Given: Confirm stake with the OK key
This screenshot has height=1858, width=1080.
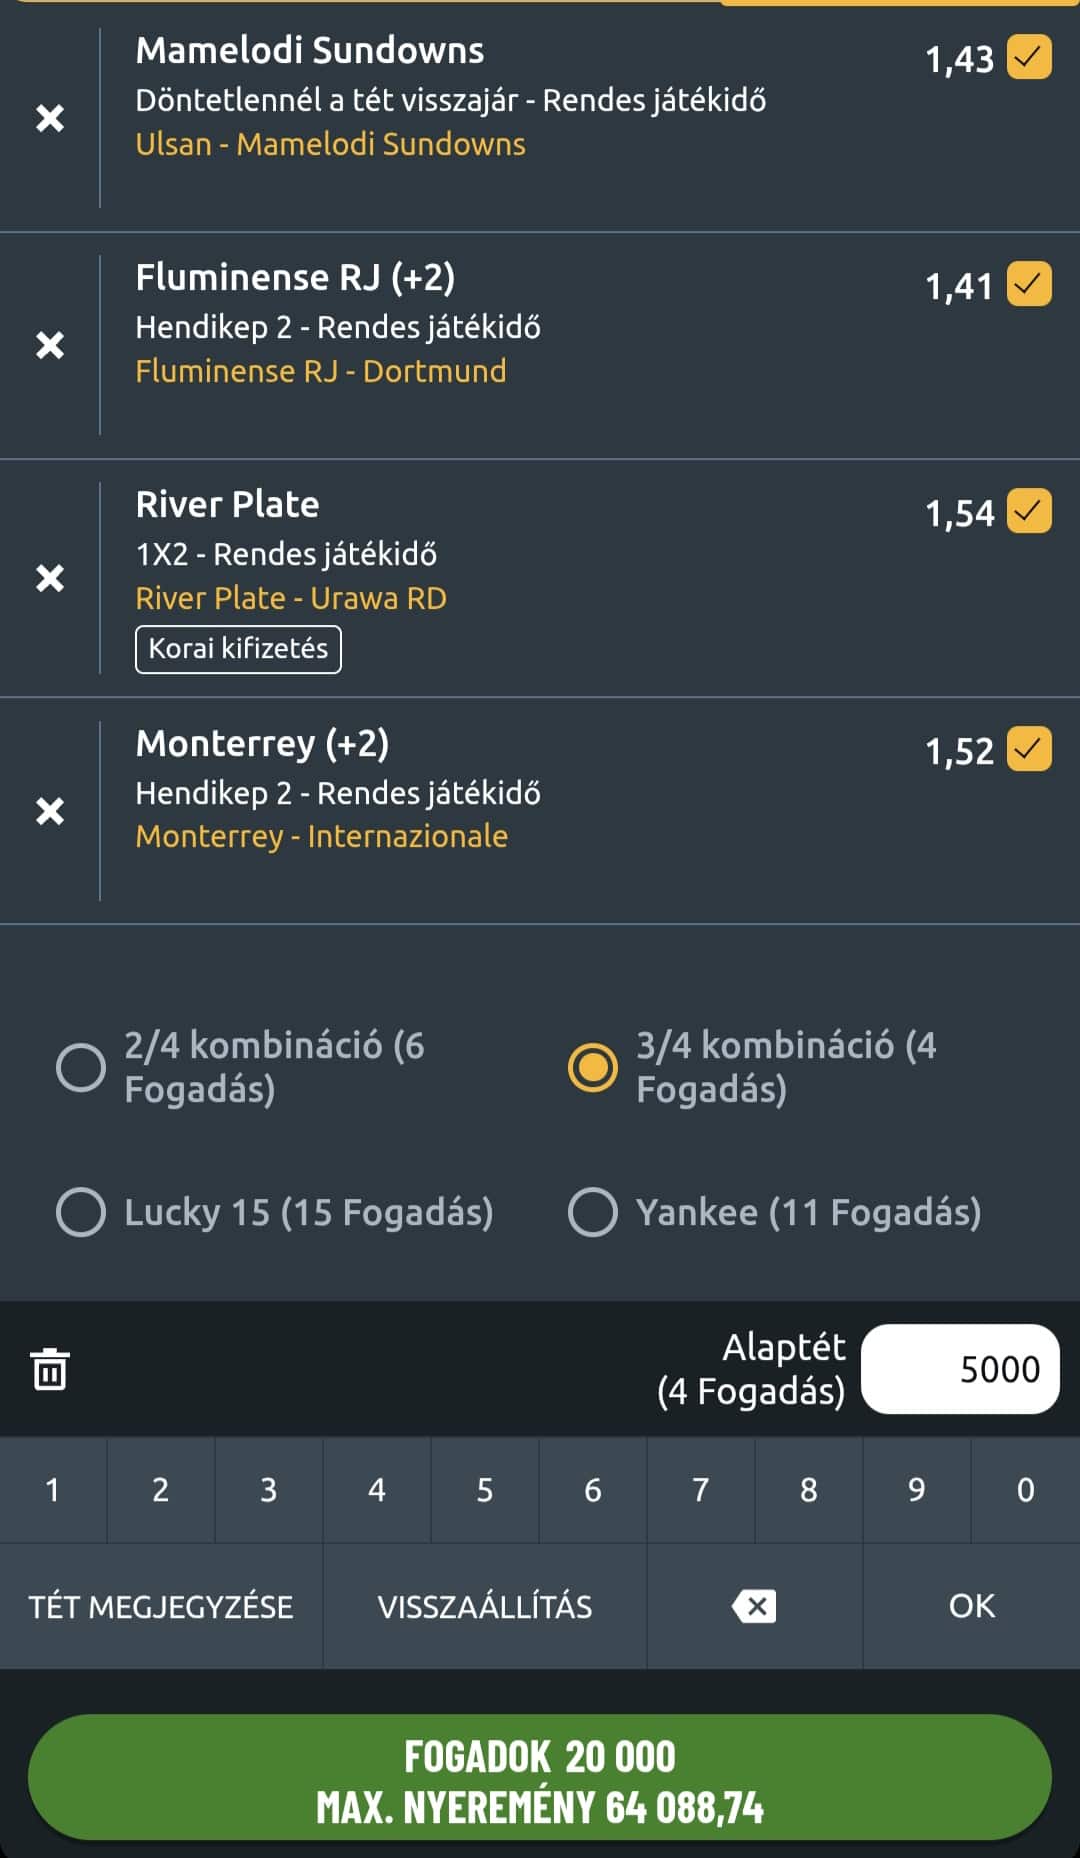Looking at the screenshot, I should tap(972, 1606).
